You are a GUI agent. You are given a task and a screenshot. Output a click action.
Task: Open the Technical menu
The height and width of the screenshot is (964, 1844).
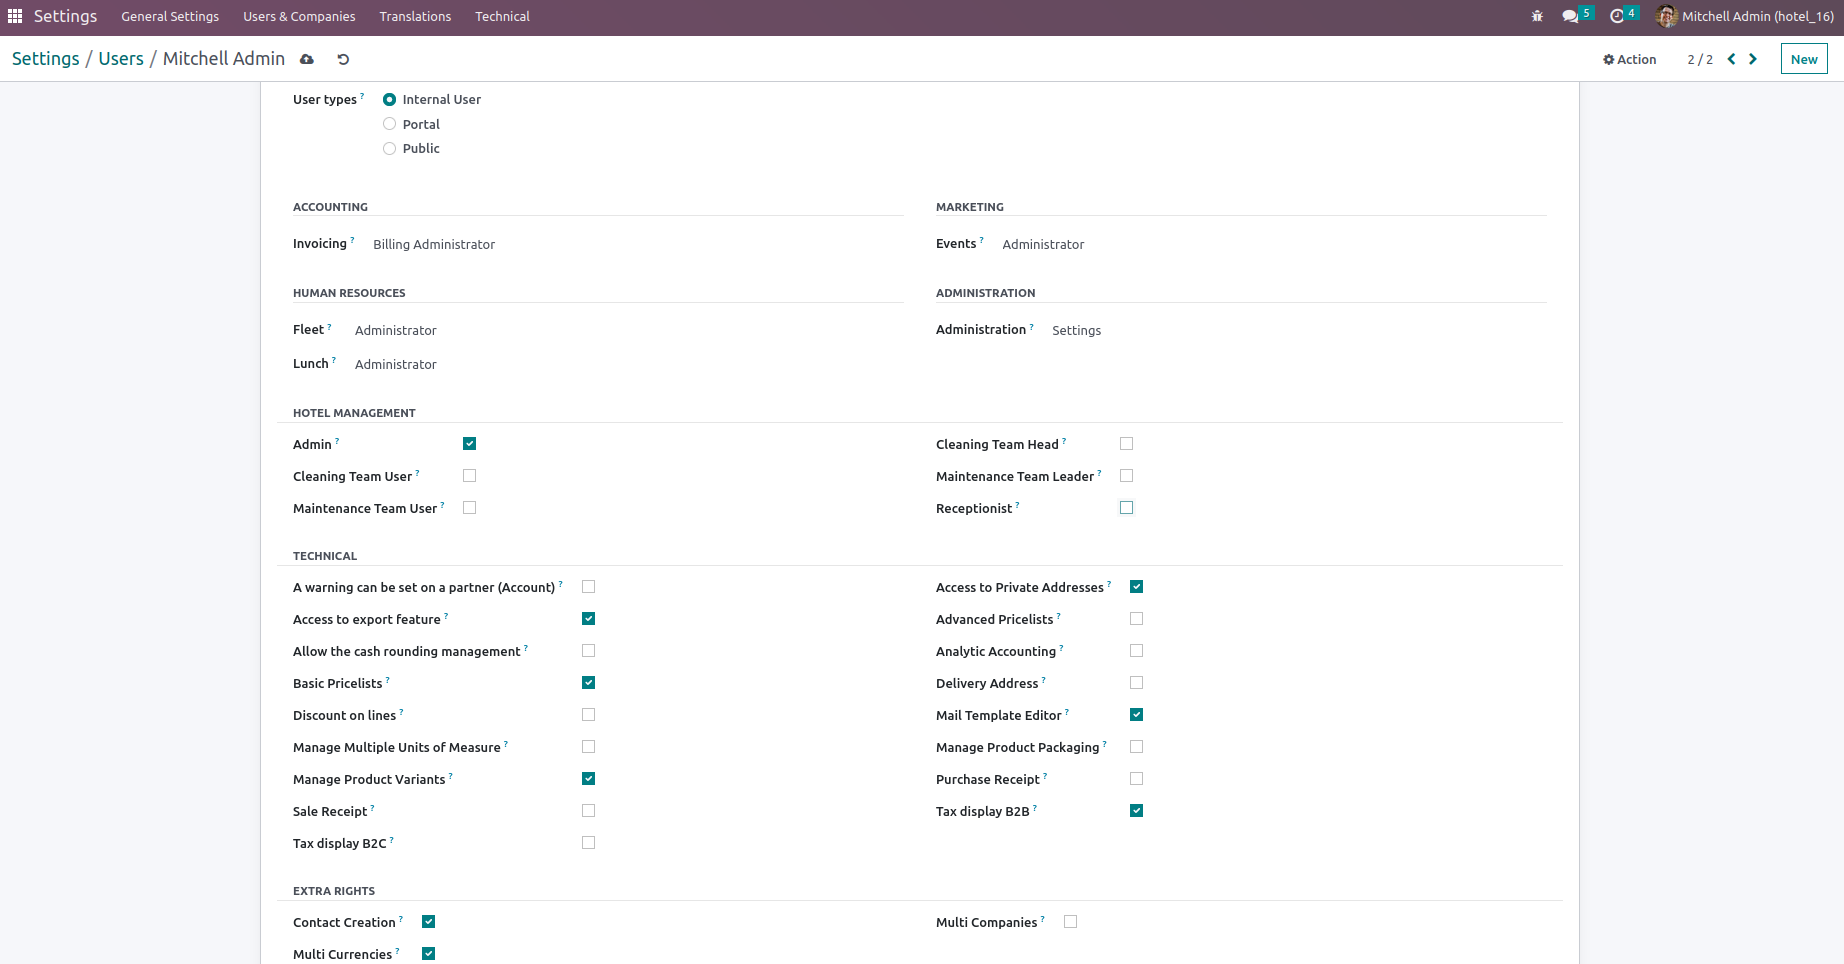(x=502, y=16)
